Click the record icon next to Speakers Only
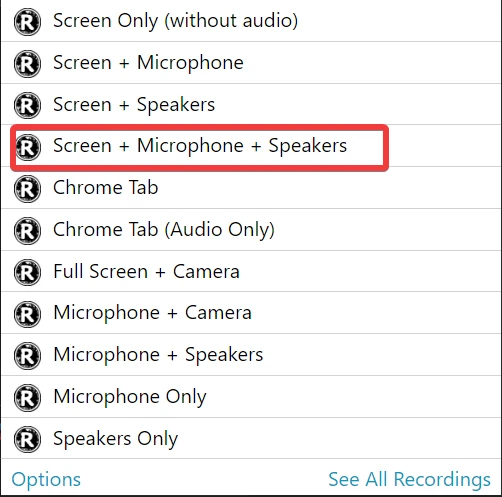The image size is (502, 497). point(27,439)
